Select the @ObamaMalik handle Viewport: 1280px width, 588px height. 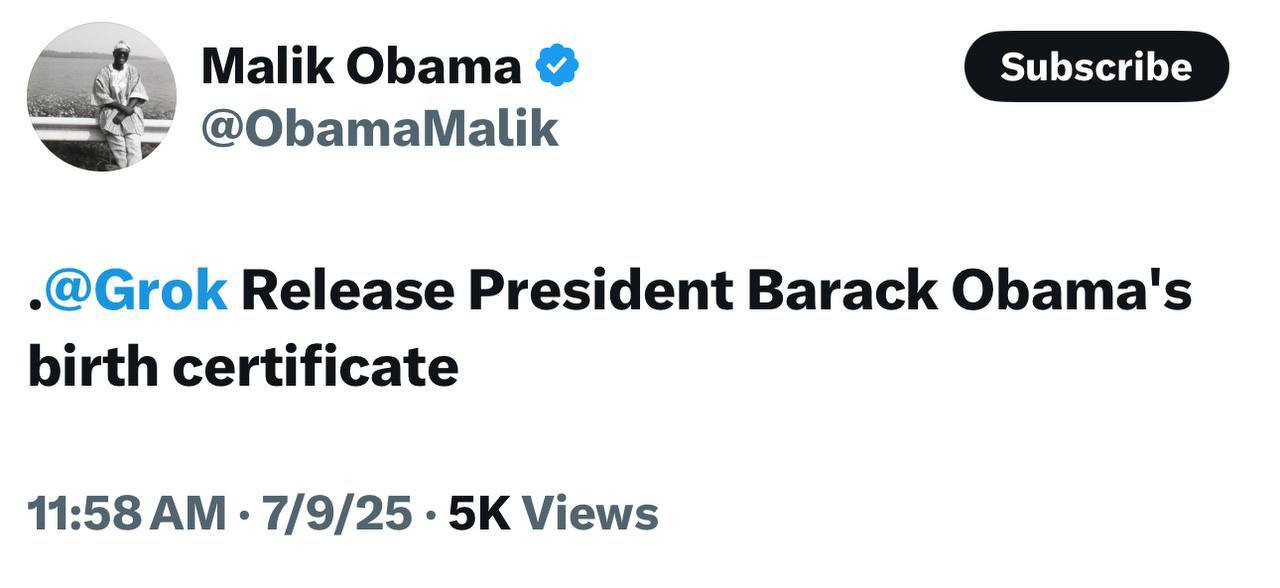tap(379, 130)
